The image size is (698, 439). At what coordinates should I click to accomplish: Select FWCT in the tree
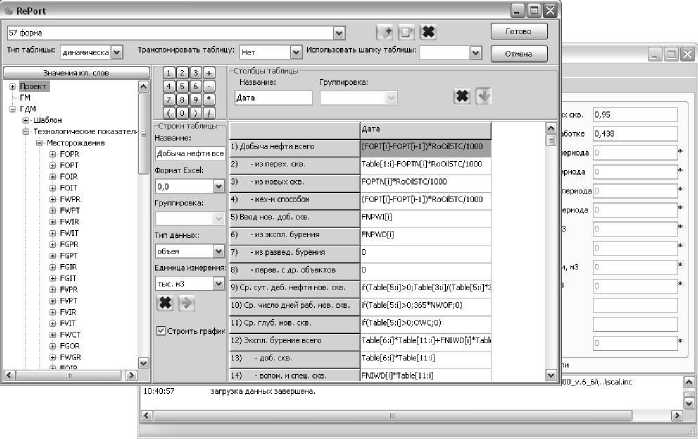pyautogui.click(x=70, y=334)
